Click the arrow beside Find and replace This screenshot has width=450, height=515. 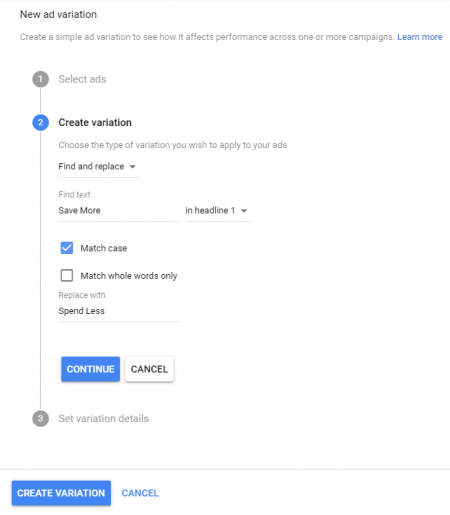point(132,167)
